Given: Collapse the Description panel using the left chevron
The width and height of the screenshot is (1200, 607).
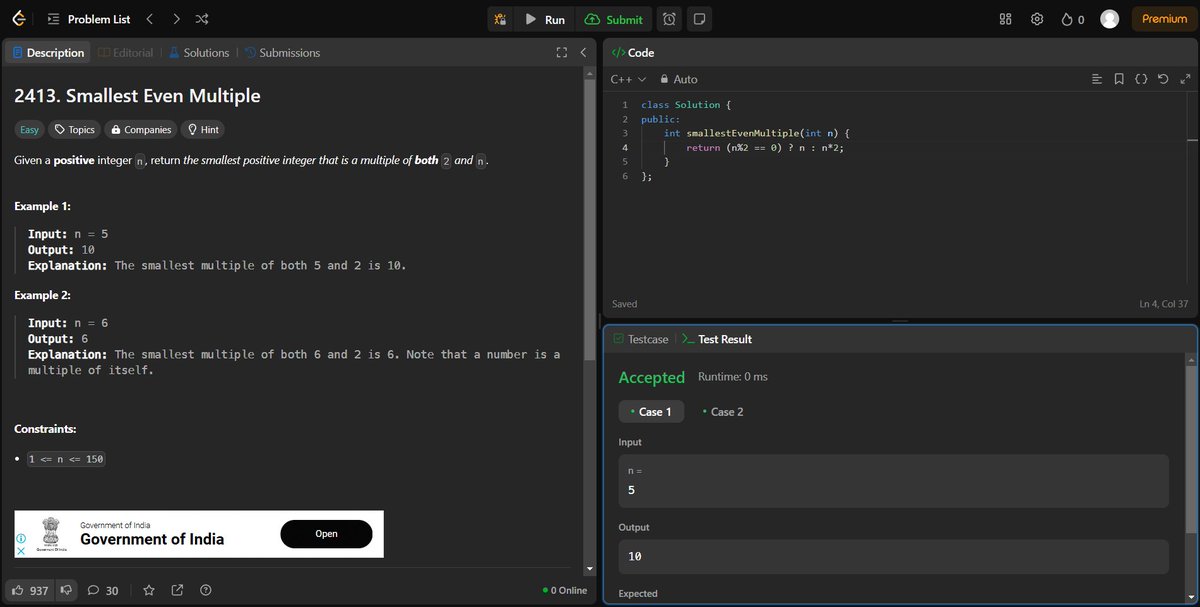Looking at the screenshot, I should [x=583, y=52].
